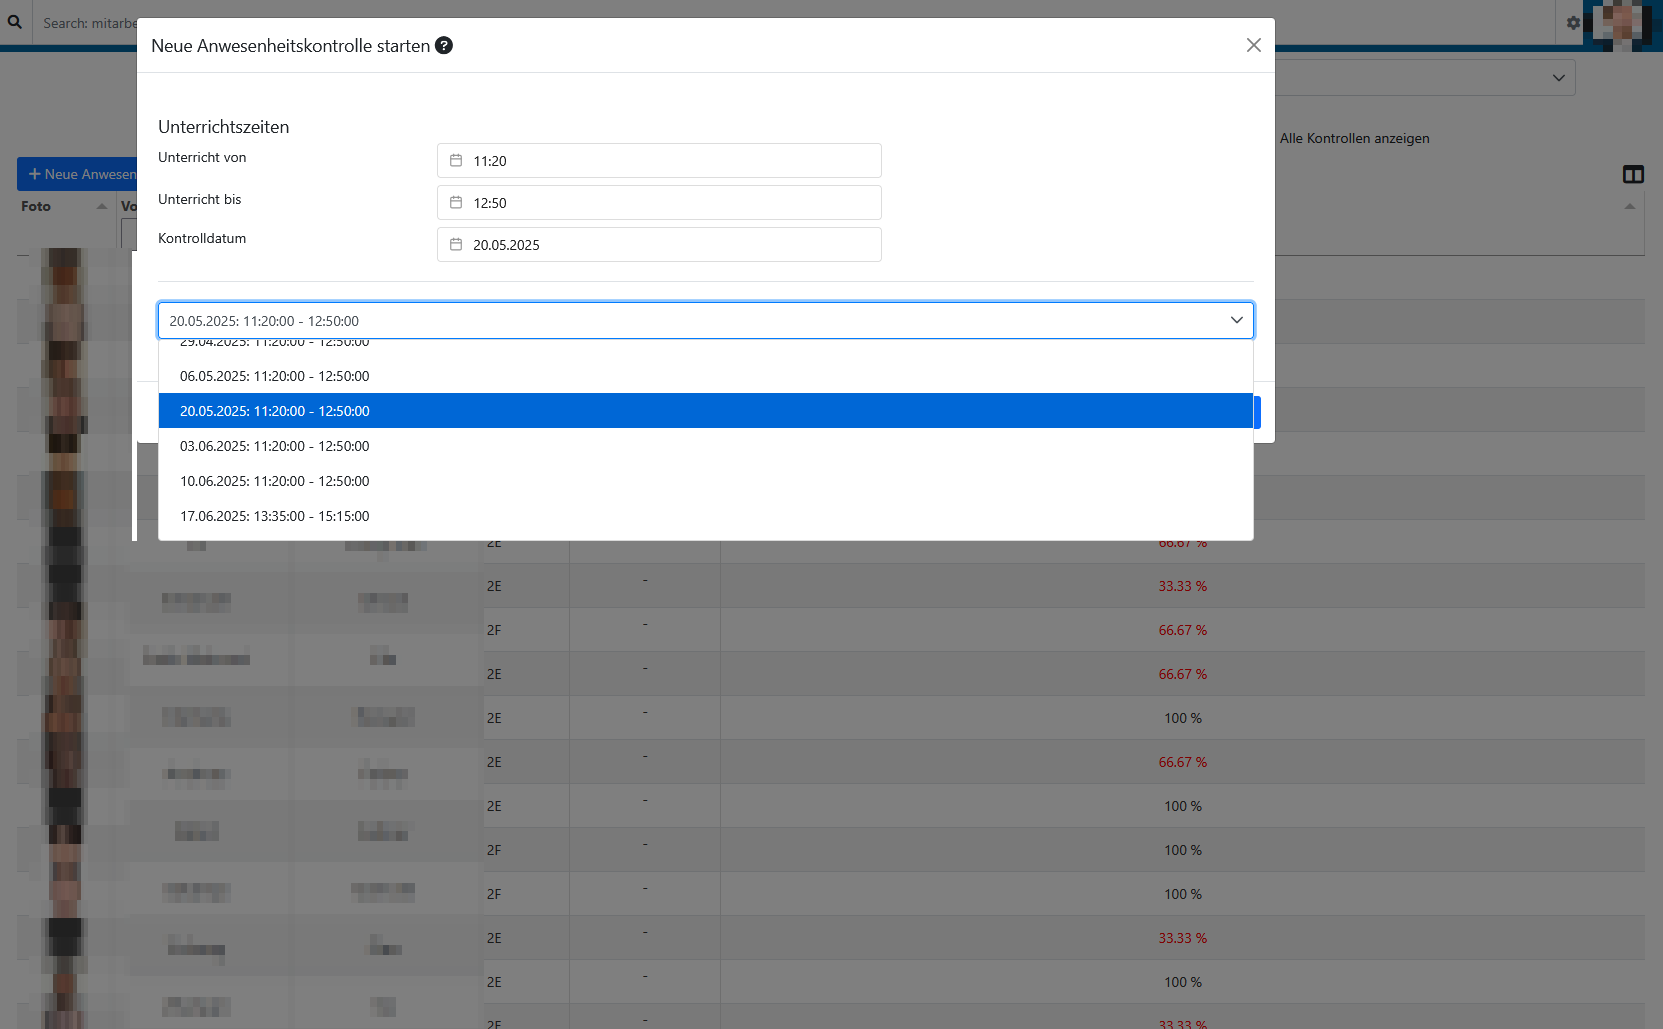Click calendar icon in Unterricht bis field
The image size is (1663, 1029).
point(456,203)
